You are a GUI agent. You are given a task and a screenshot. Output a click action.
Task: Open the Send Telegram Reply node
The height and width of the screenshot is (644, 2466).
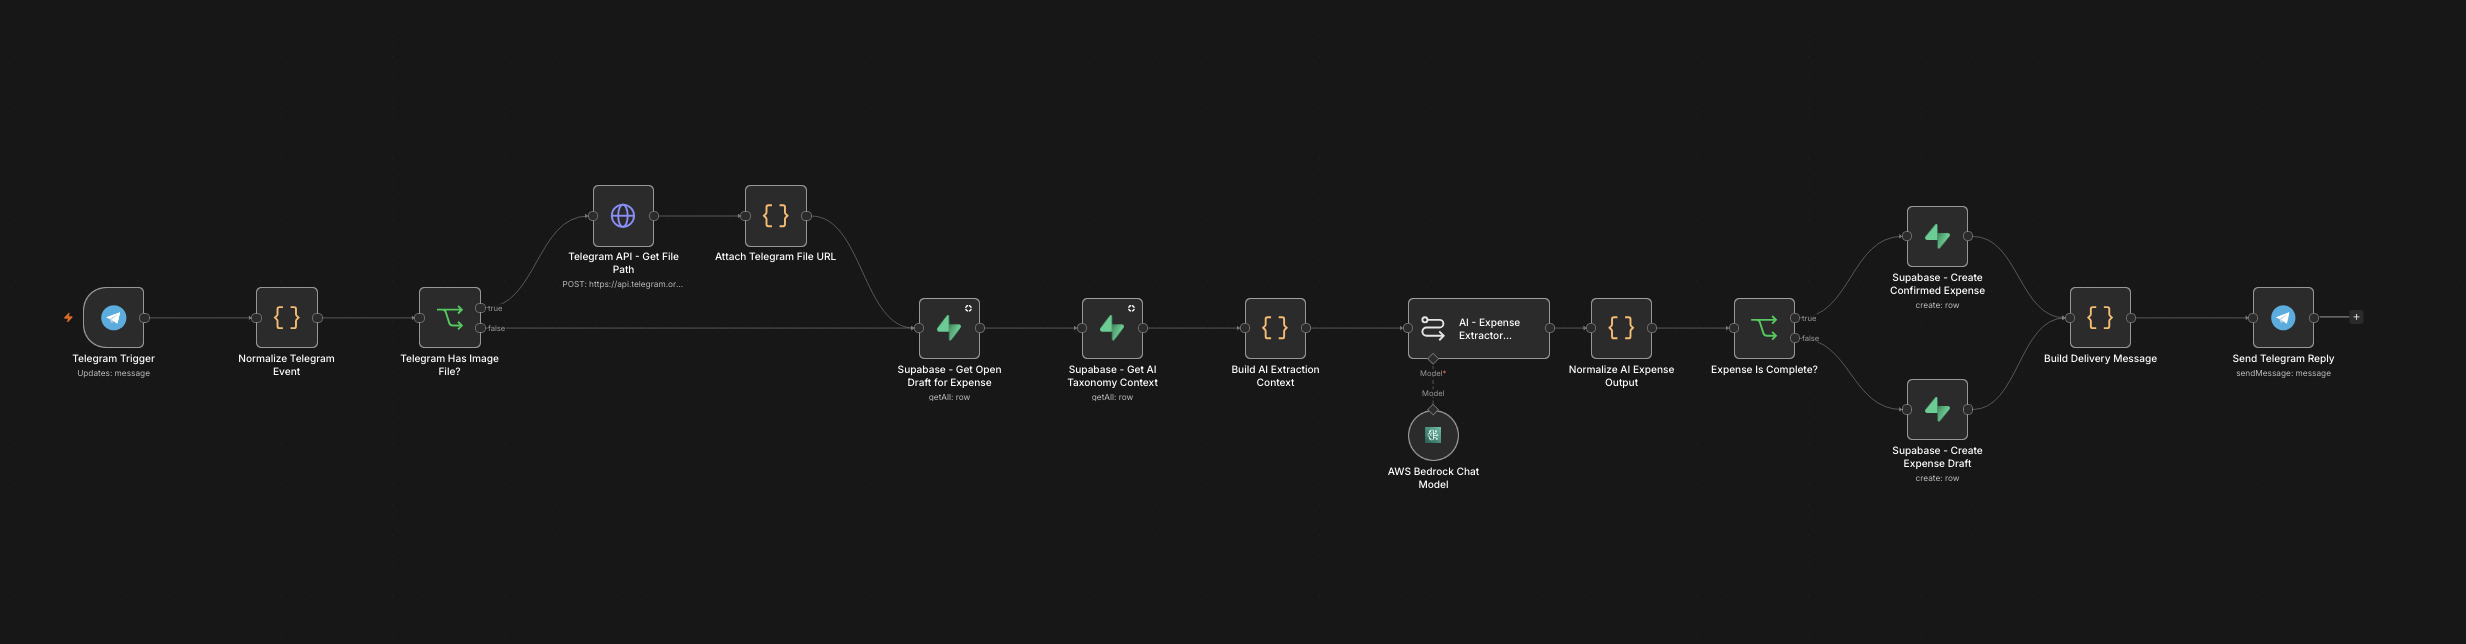tap(2283, 318)
